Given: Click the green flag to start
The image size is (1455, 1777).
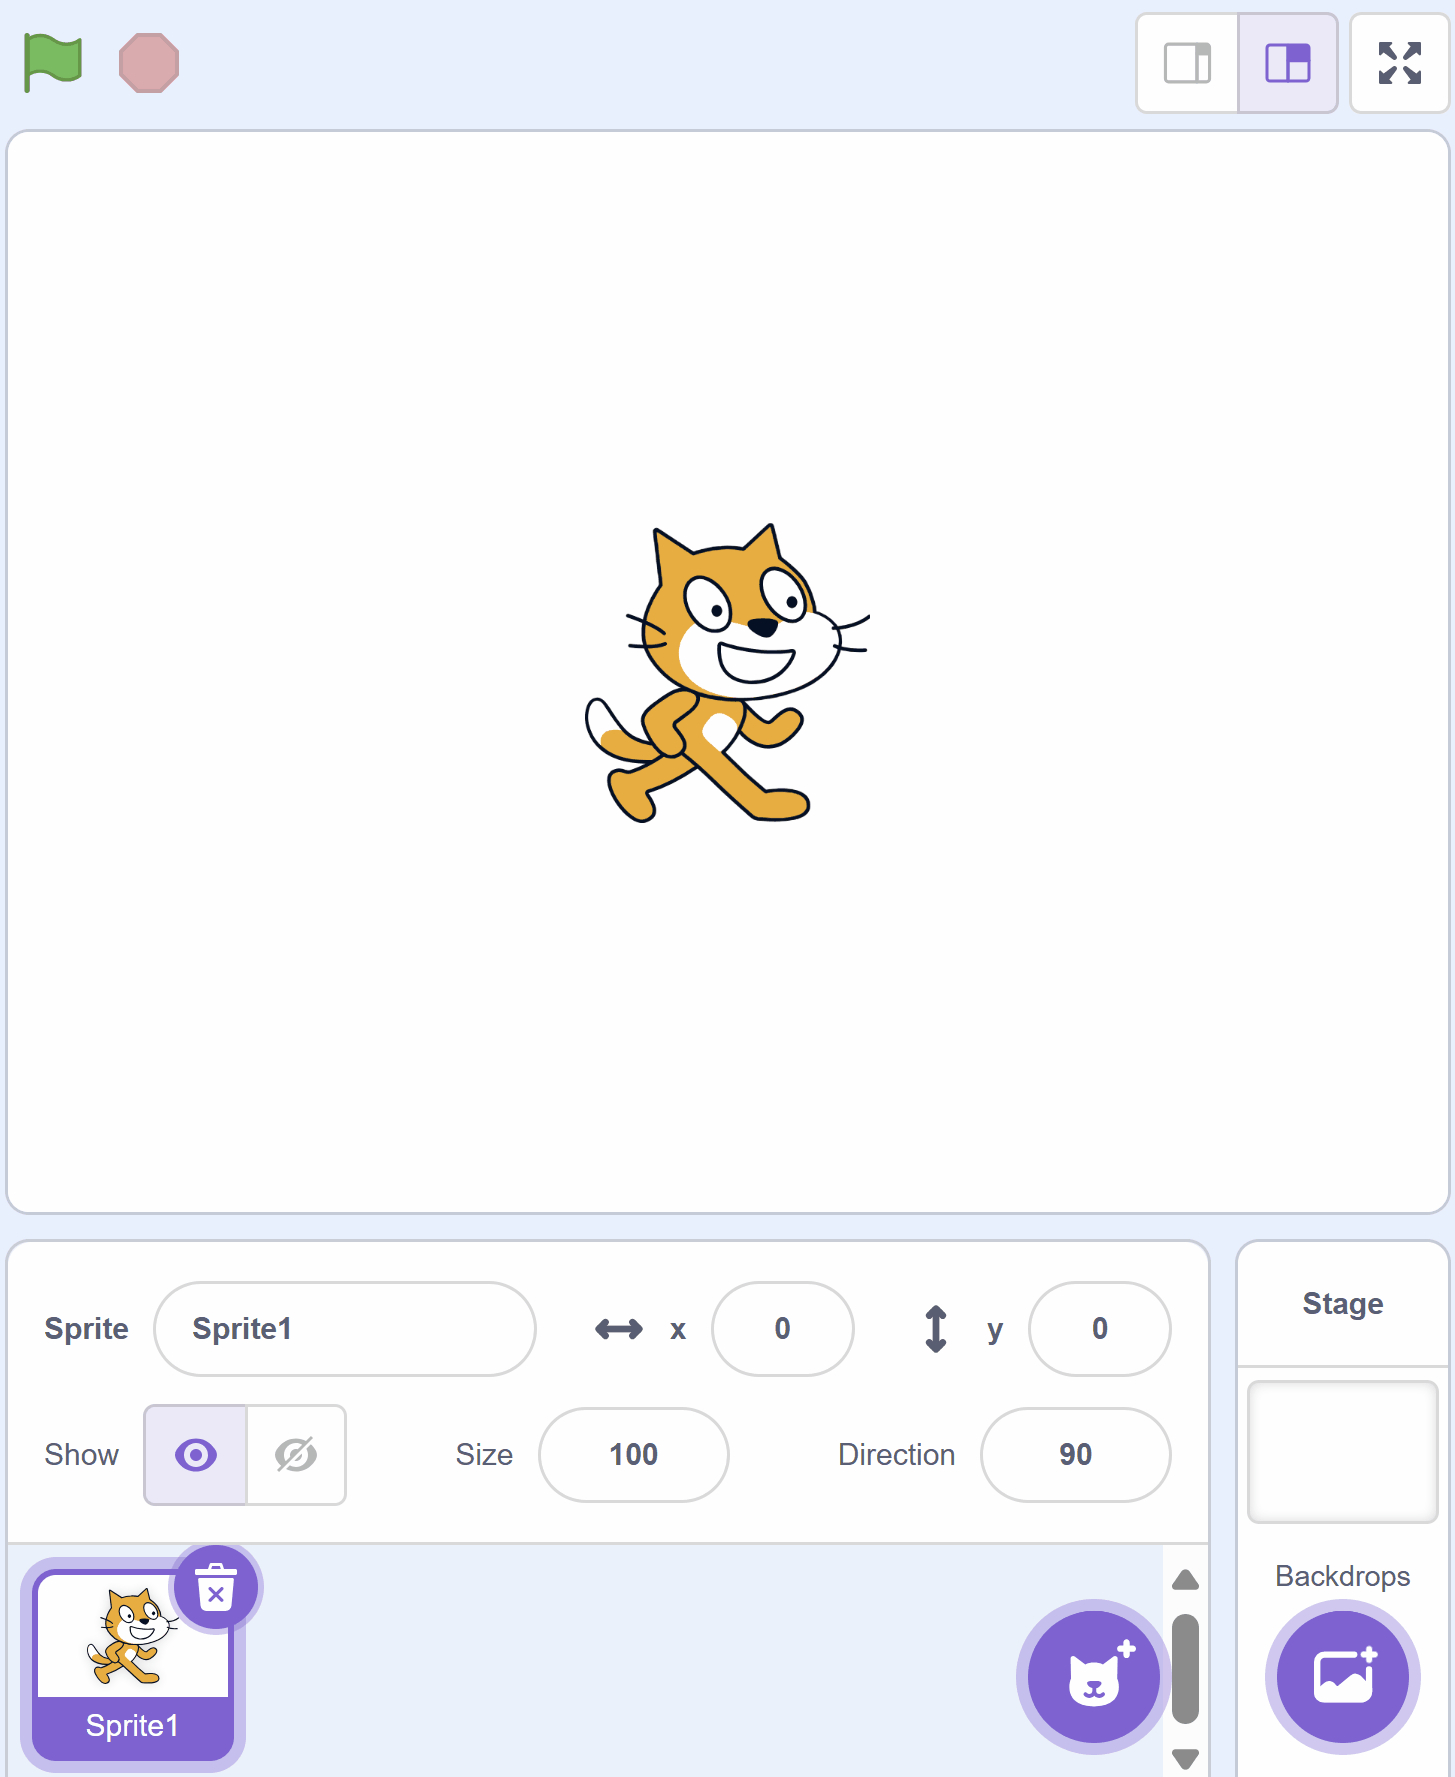Looking at the screenshot, I should (53, 63).
